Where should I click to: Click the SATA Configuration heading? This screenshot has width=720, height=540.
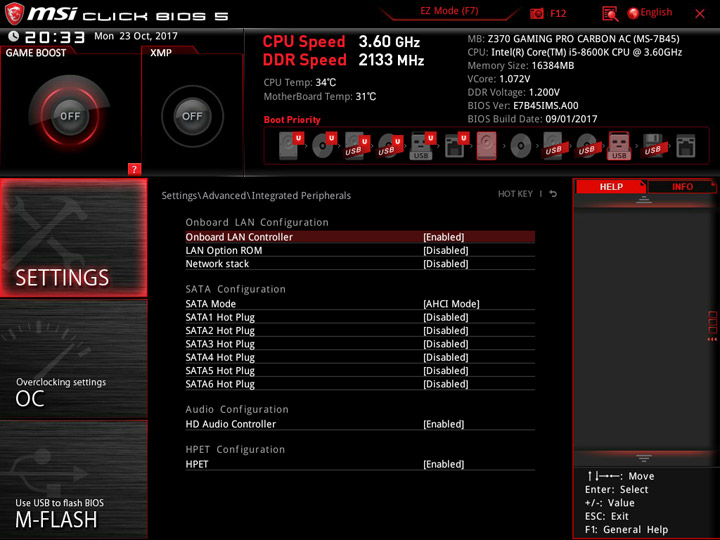click(235, 289)
